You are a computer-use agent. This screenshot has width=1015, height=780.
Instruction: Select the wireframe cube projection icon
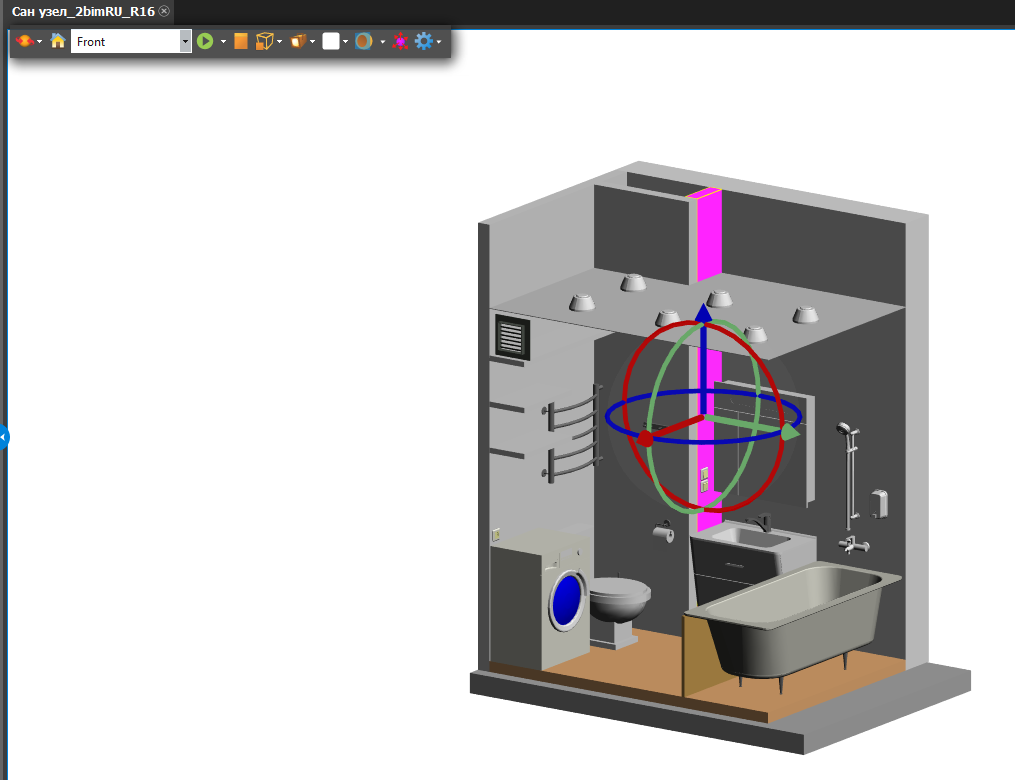point(264,41)
